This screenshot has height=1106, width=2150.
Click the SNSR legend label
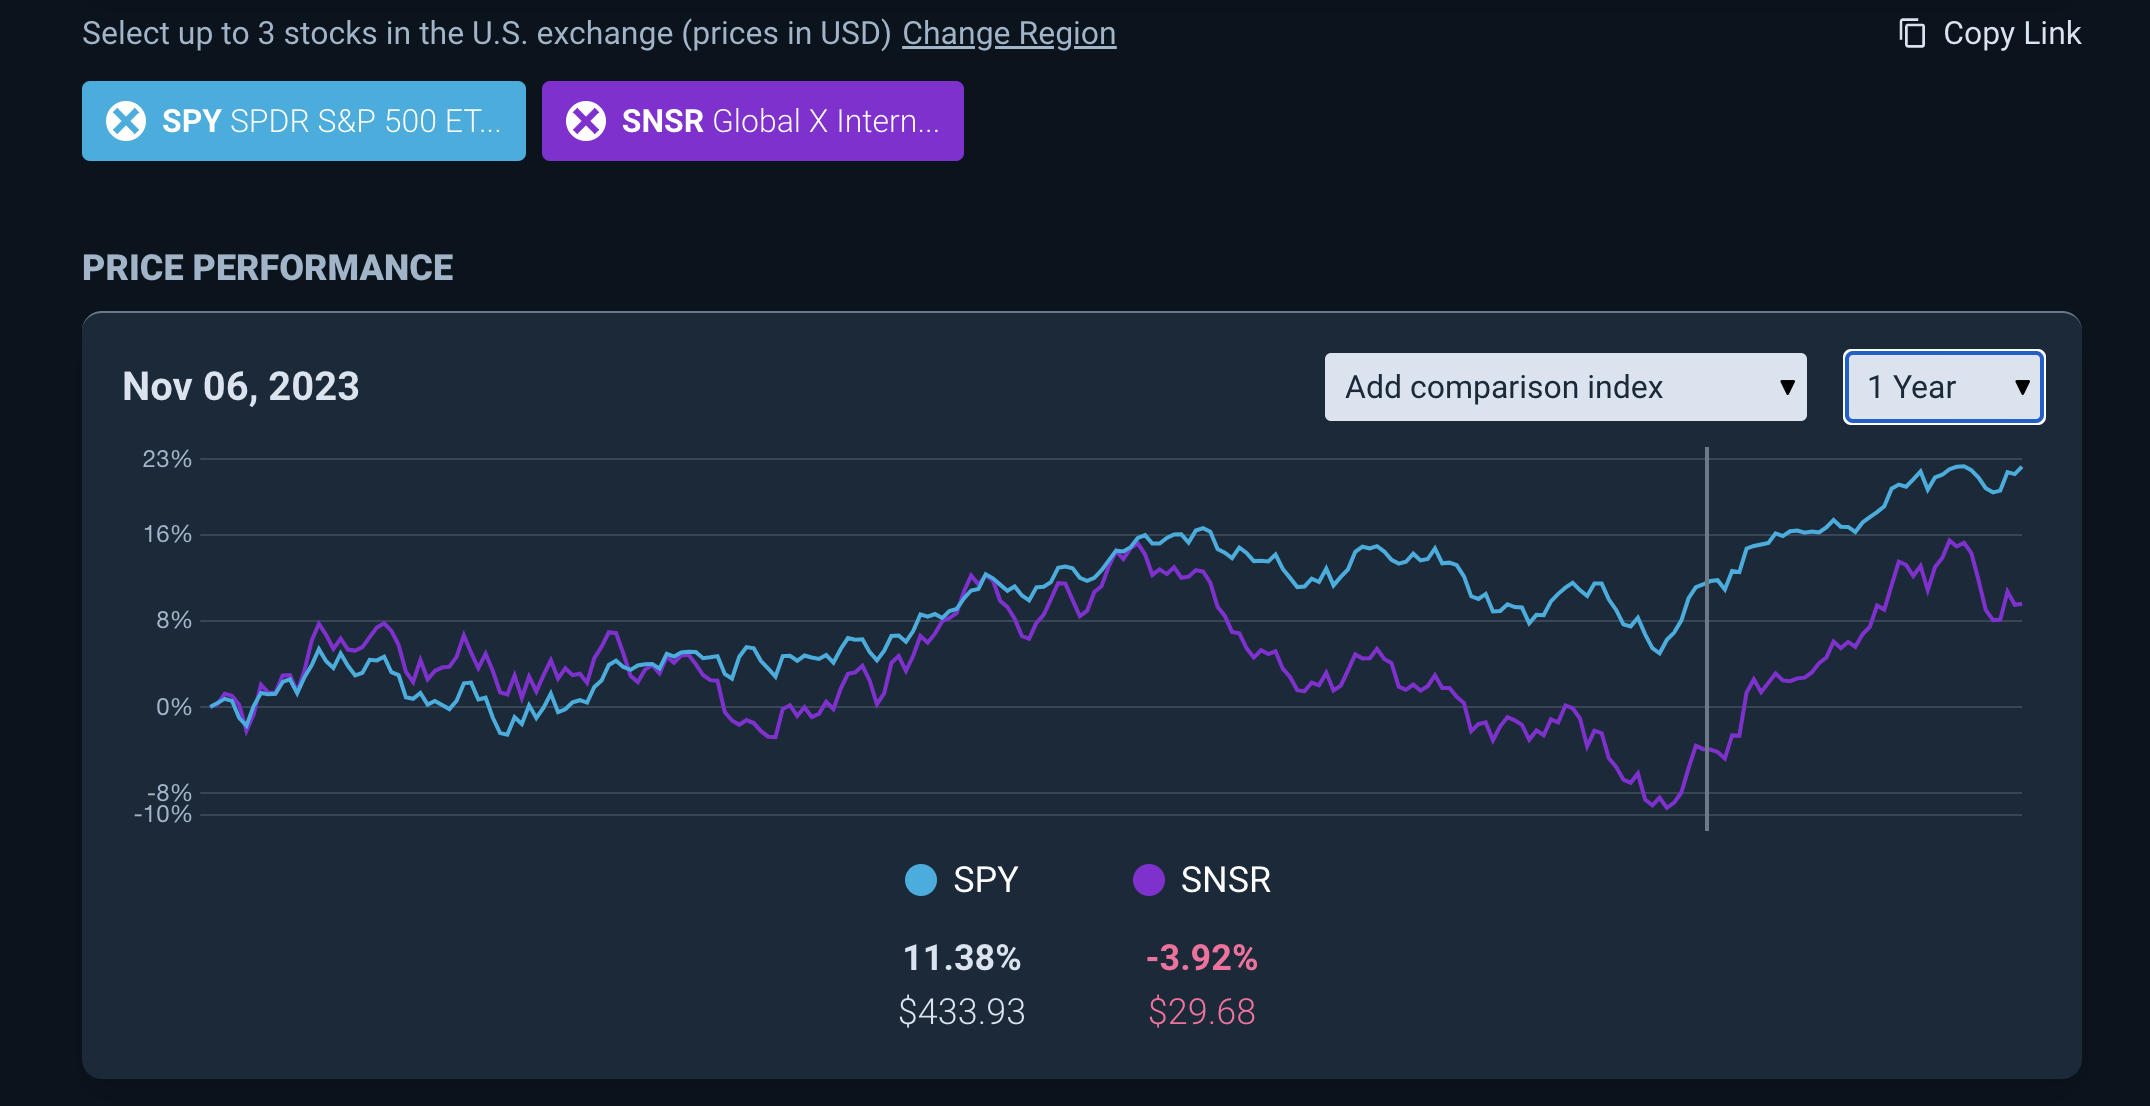1225,880
